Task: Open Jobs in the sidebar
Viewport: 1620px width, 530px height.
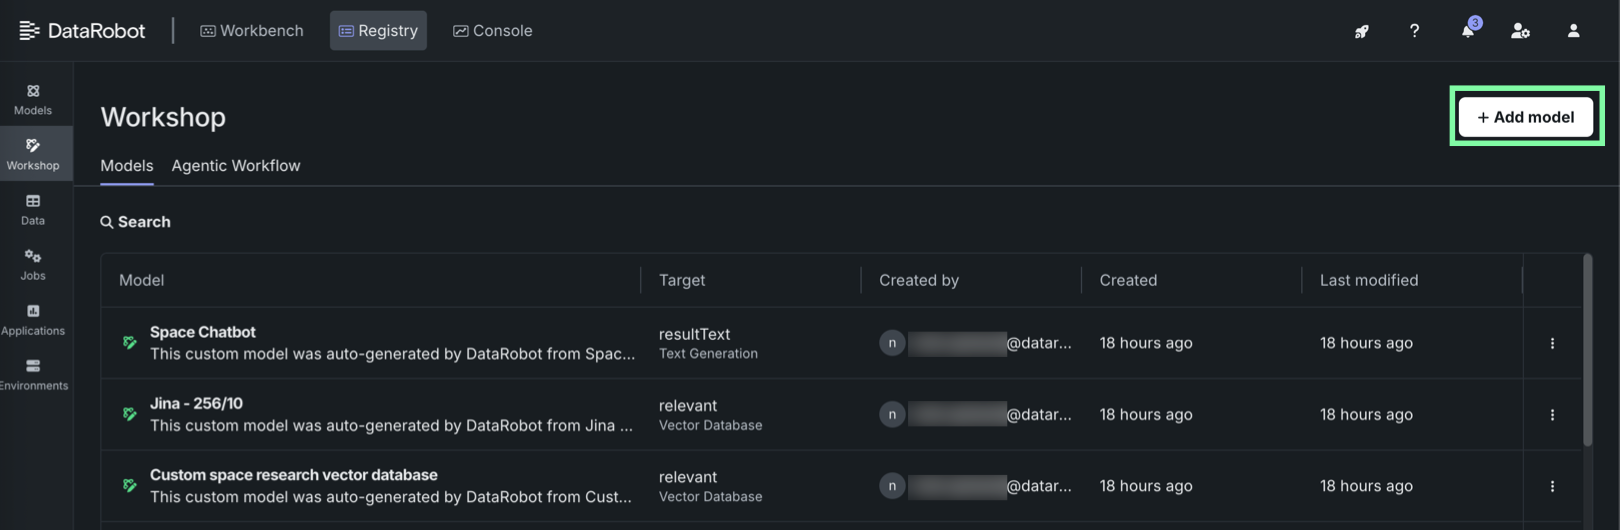Action: (x=33, y=264)
